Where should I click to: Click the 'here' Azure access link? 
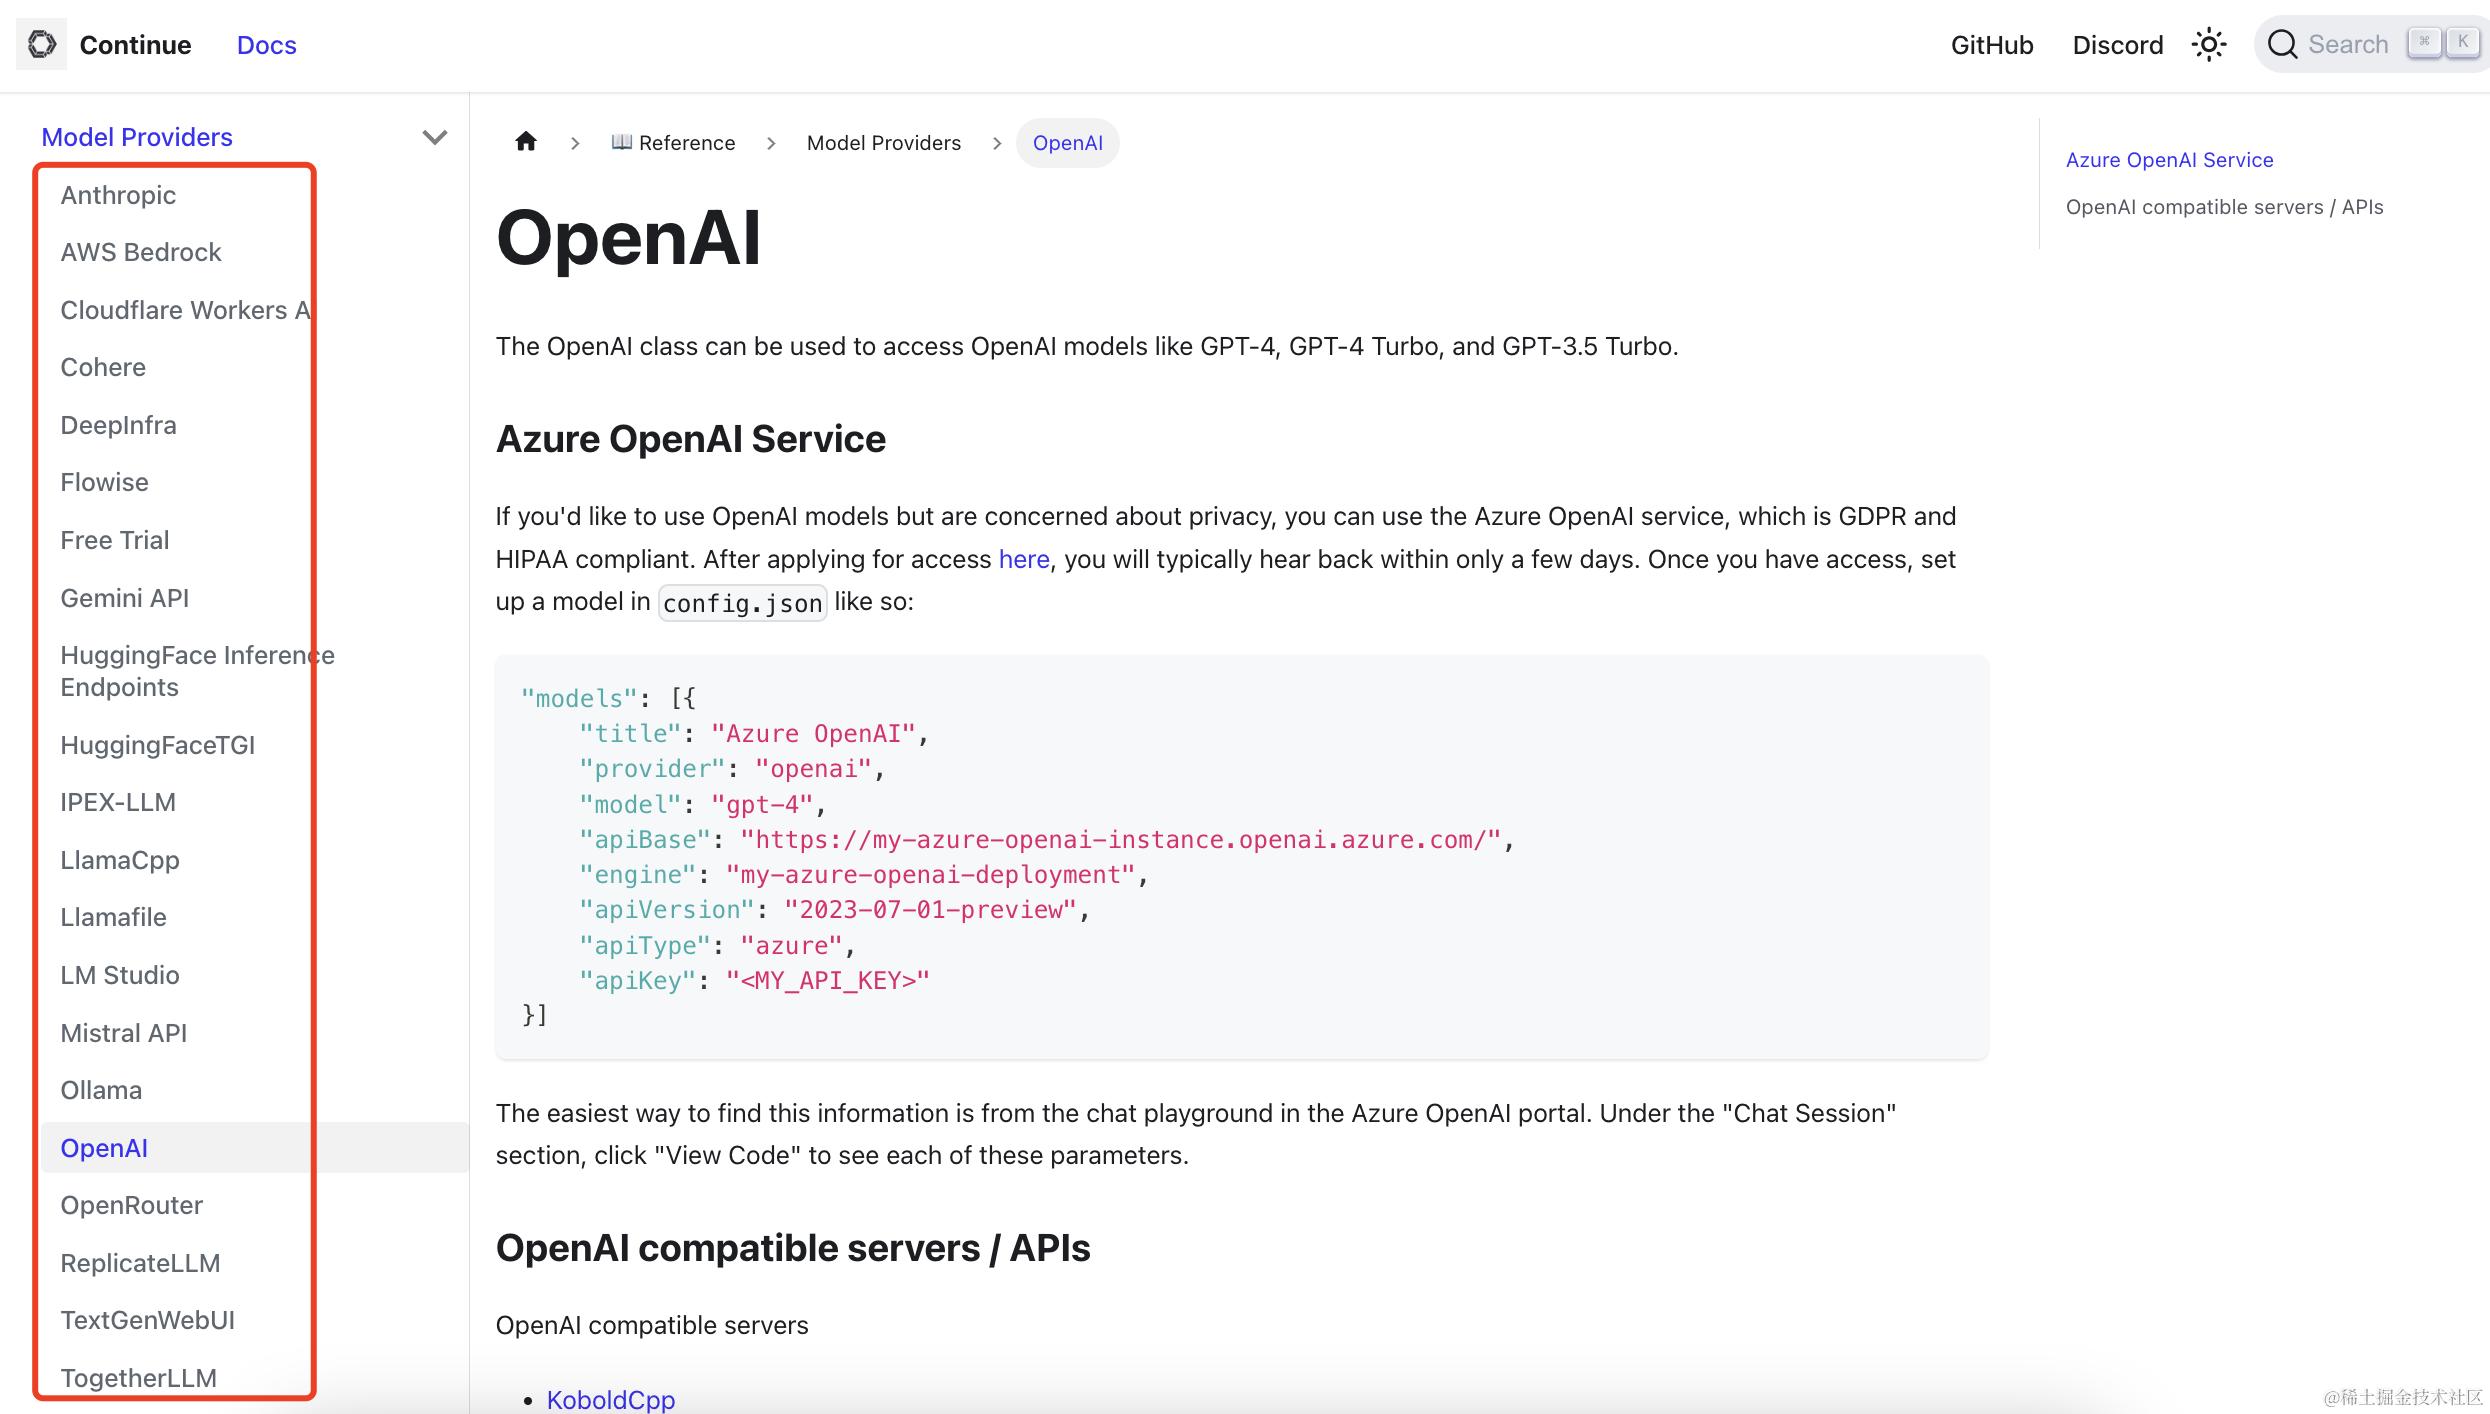coord(1023,559)
